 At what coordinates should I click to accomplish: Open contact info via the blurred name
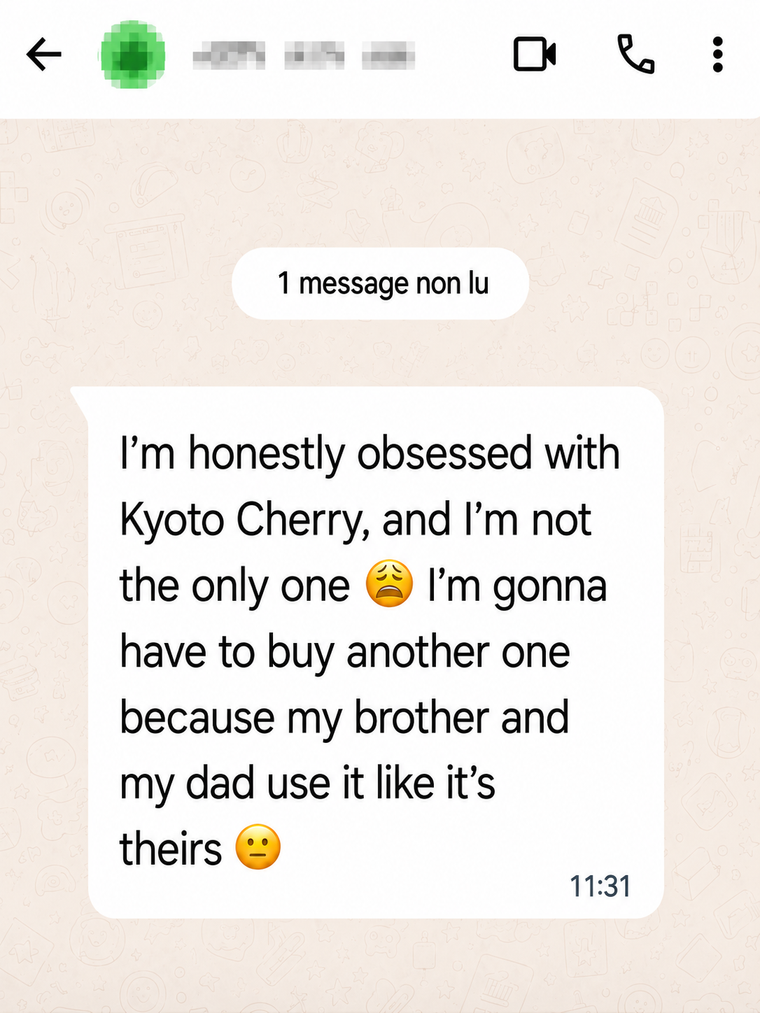tap(304, 55)
